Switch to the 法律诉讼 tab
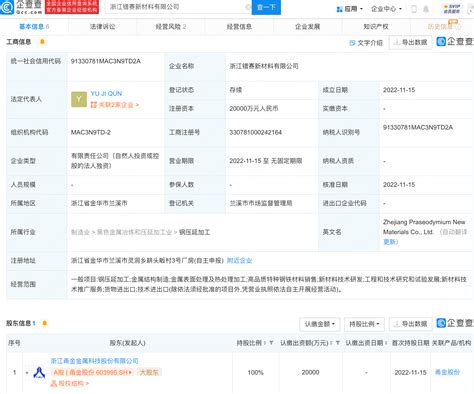474x394 pixels. tap(102, 27)
